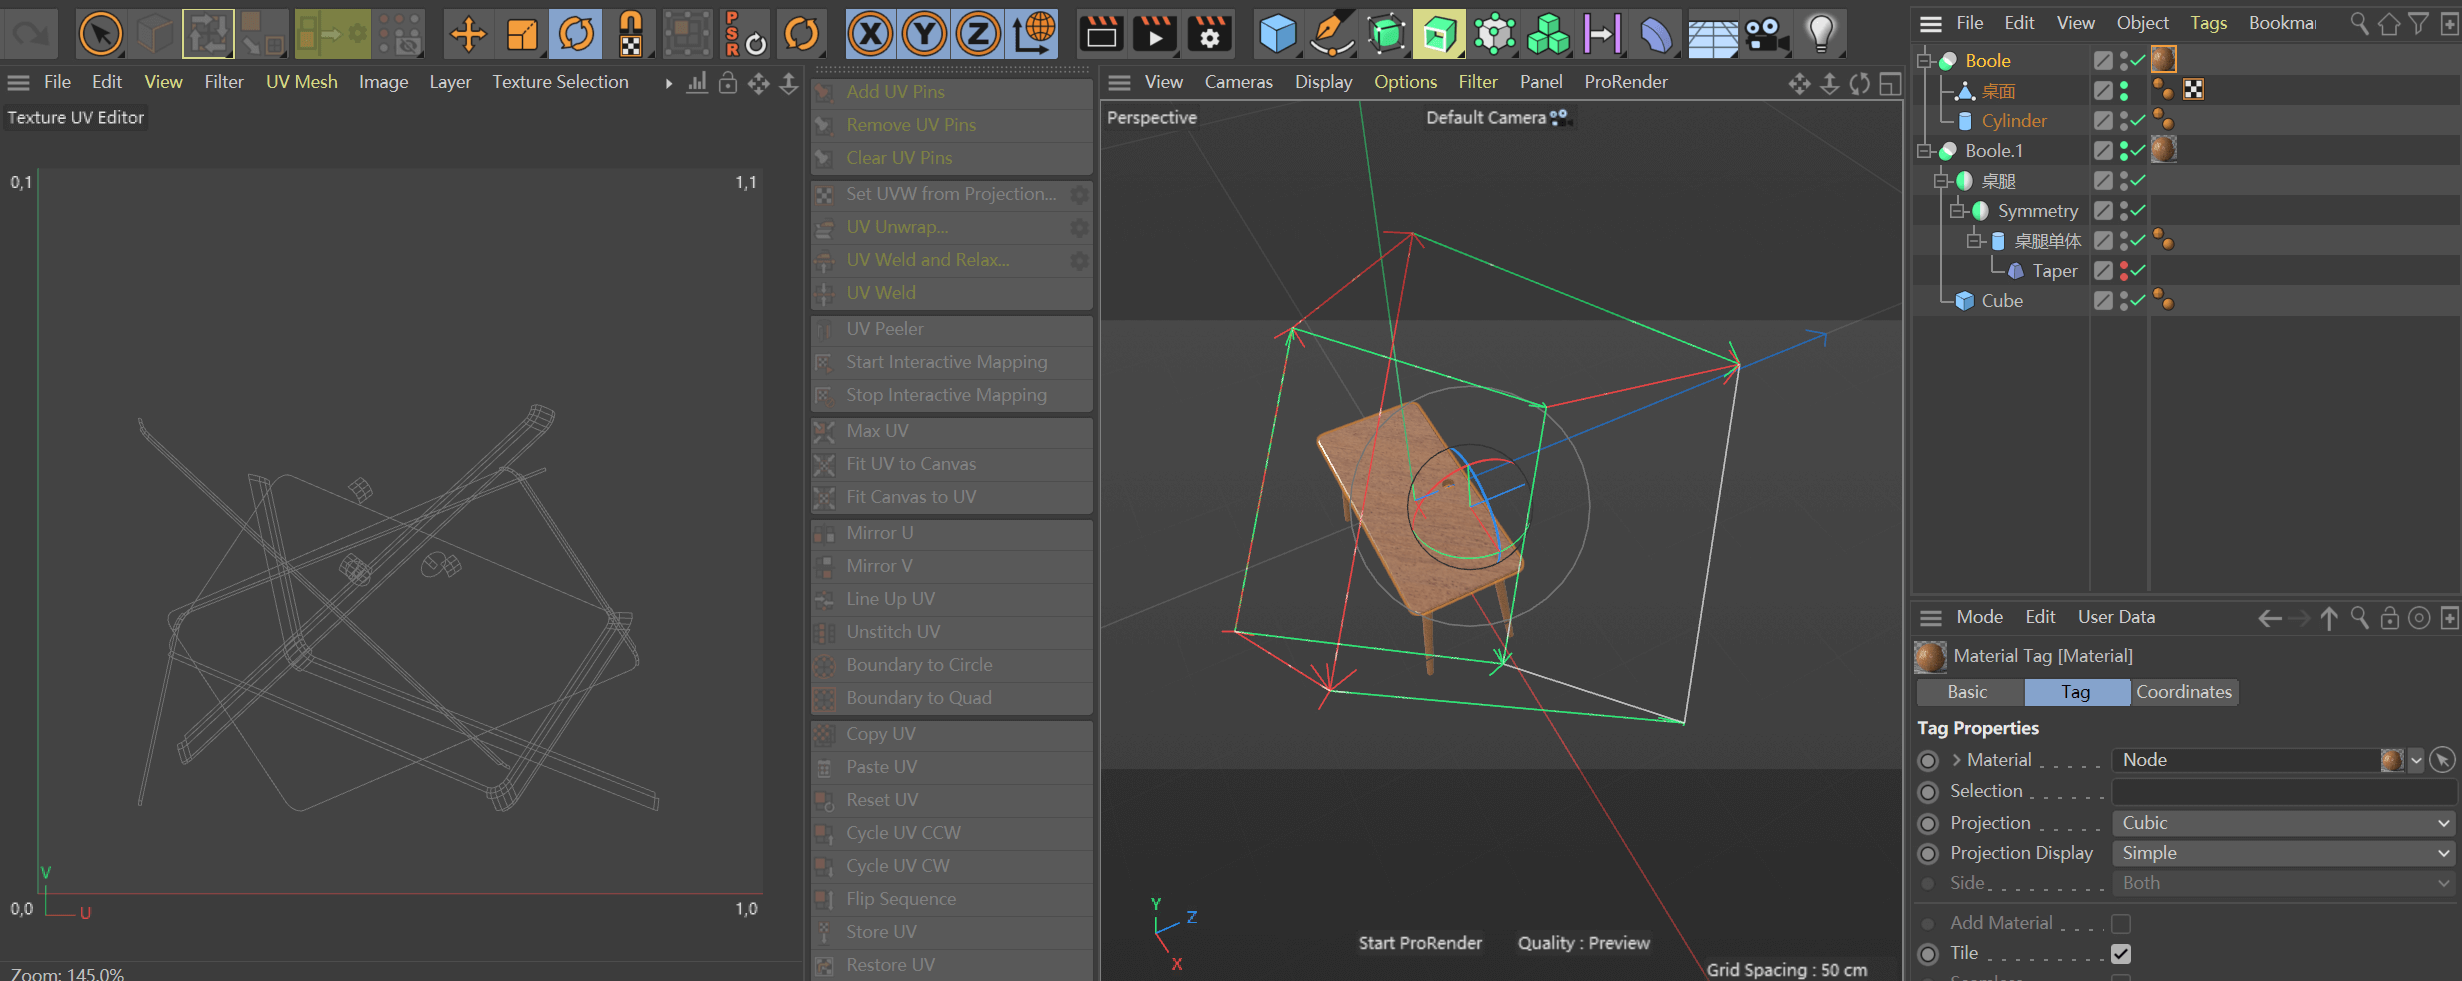
Task: Toggle Y axis lock
Action: pyautogui.click(x=925, y=35)
